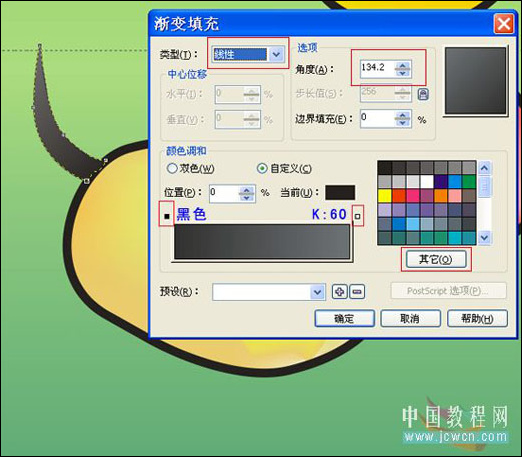
Task: Click the 边界填充 edge pad field
Action: [377, 118]
